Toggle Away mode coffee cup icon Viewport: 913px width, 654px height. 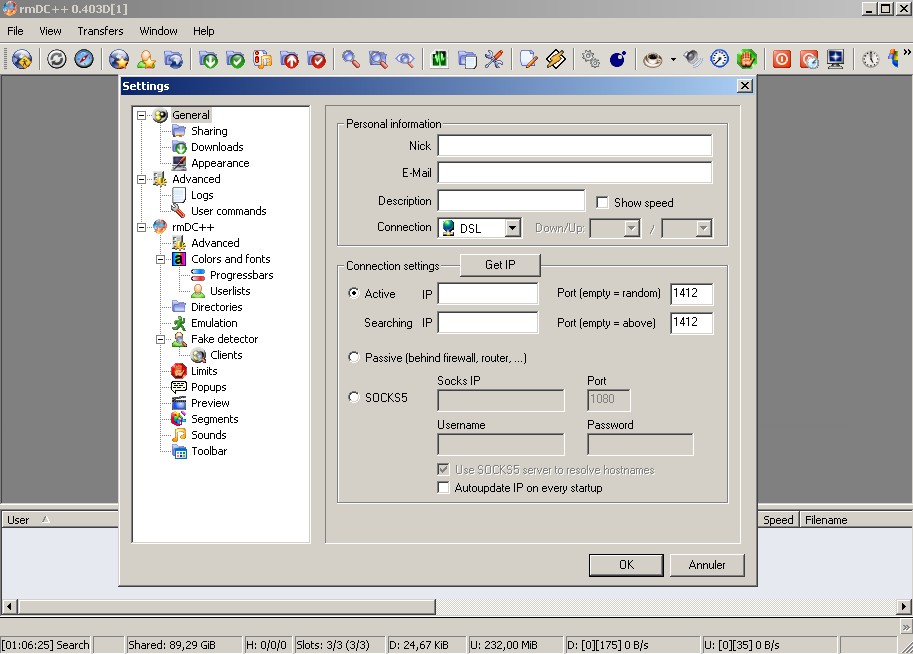(x=652, y=59)
